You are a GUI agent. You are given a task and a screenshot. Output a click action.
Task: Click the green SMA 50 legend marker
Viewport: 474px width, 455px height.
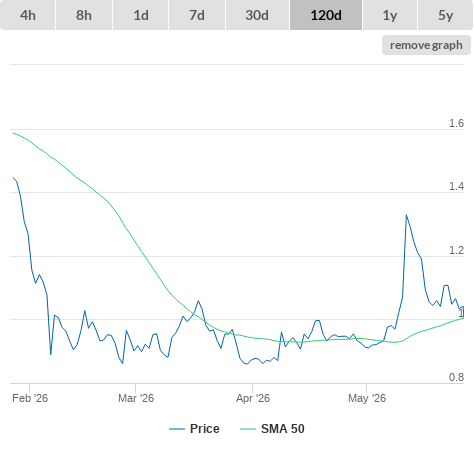[248, 429]
